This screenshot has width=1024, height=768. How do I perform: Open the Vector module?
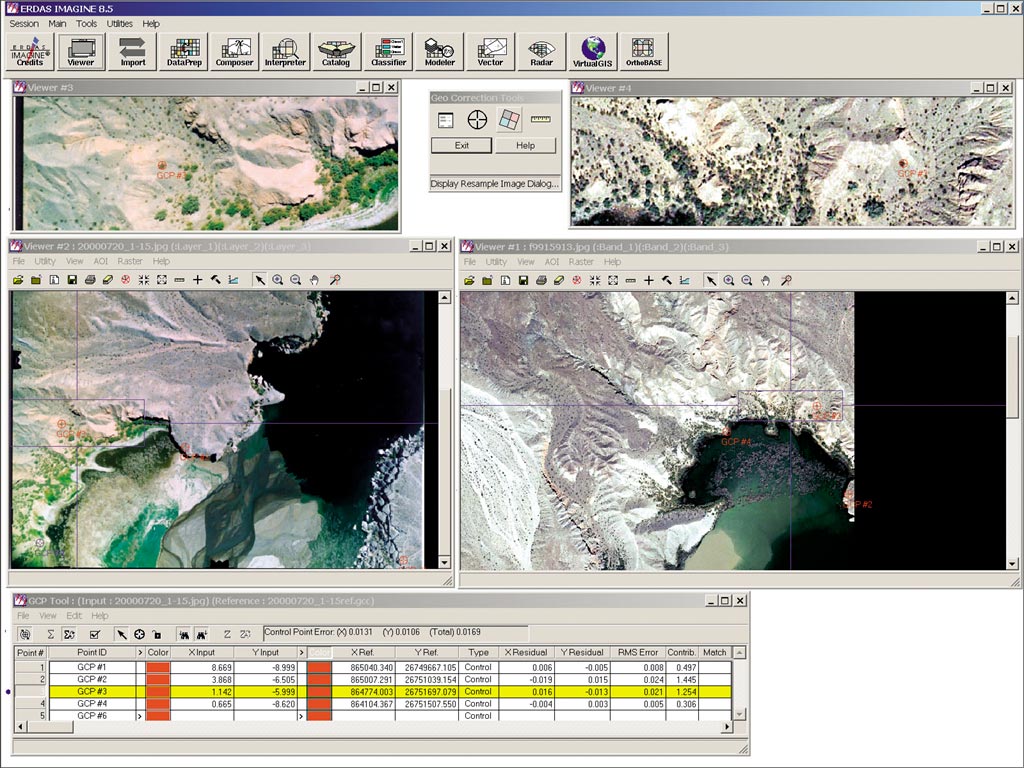point(490,52)
